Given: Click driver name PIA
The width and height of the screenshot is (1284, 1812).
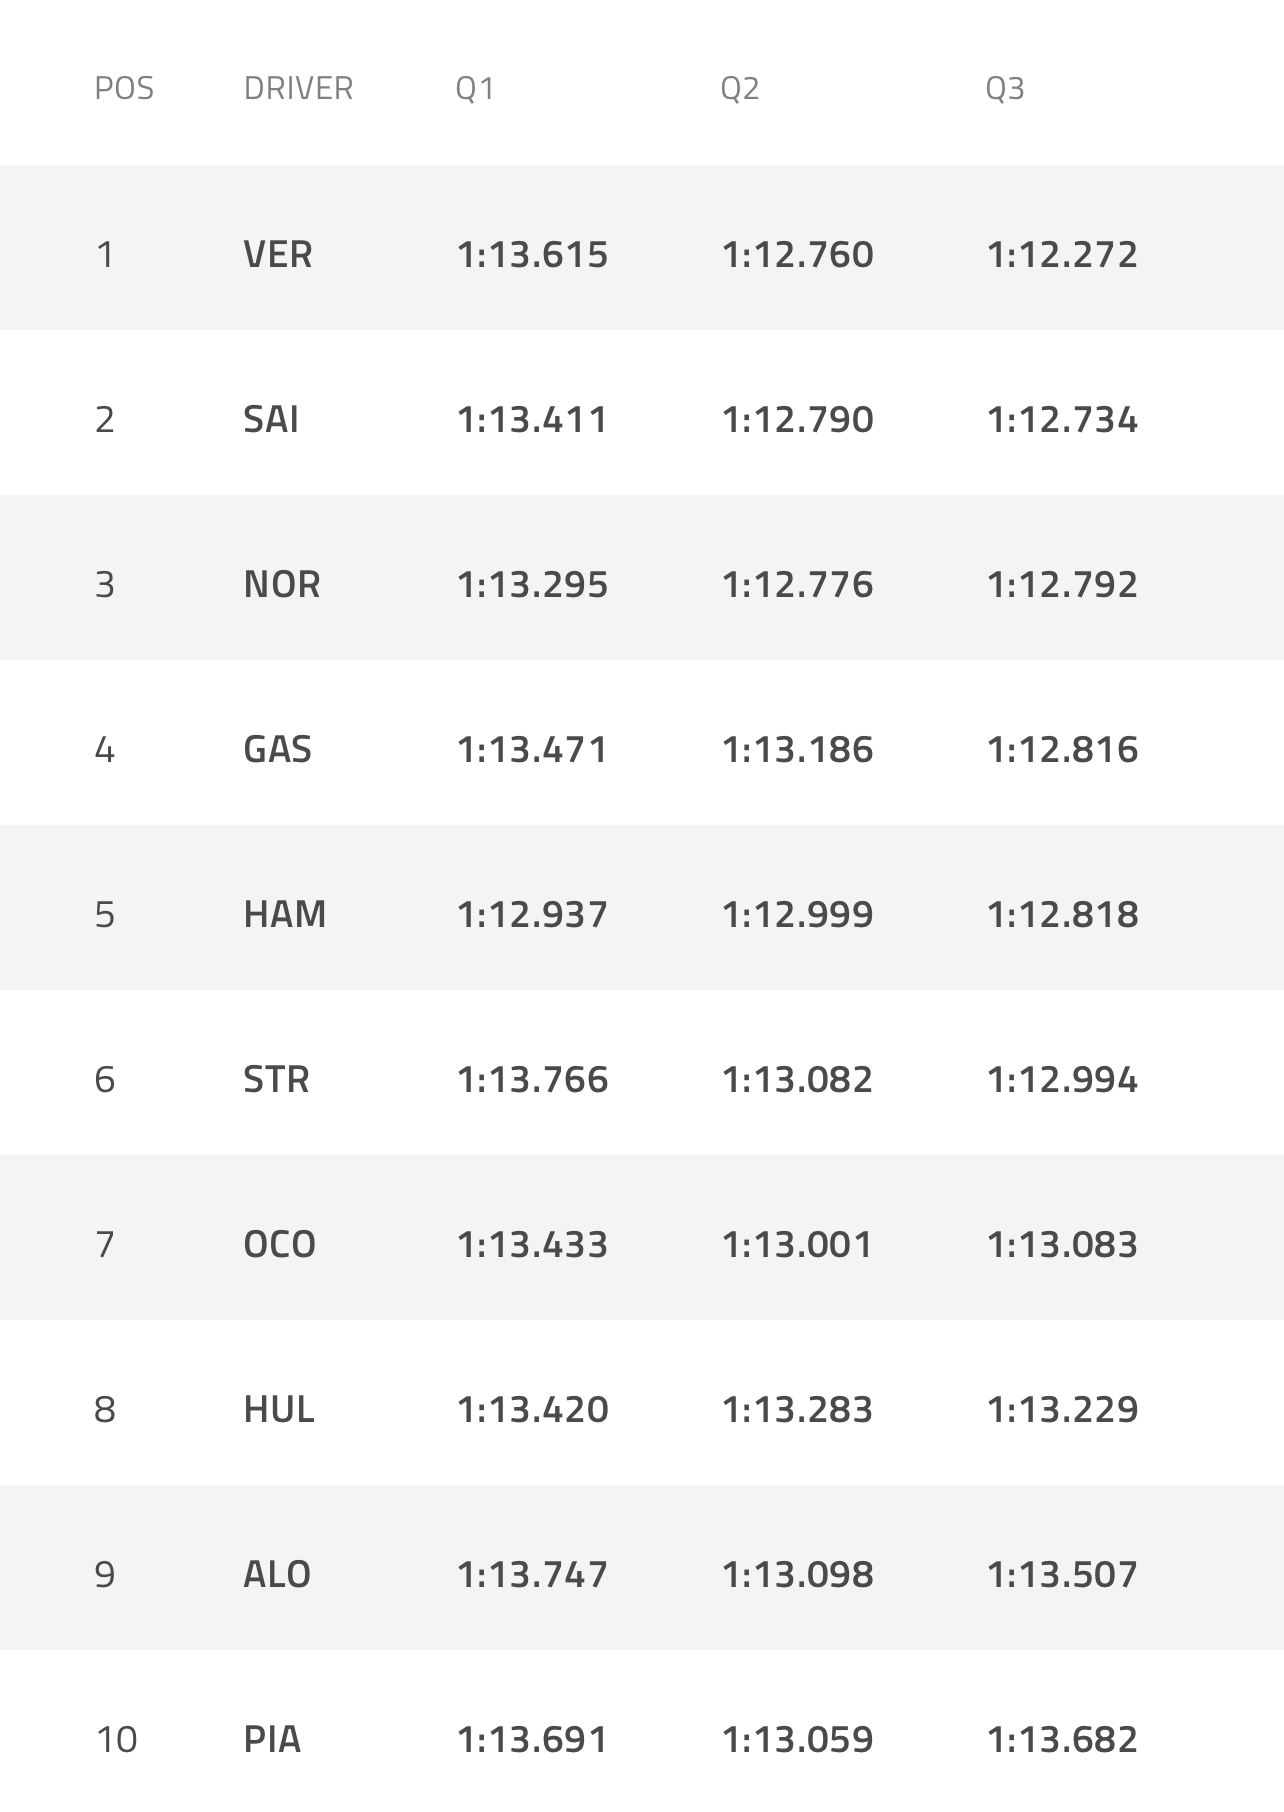Looking at the screenshot, I should 272,1740.
